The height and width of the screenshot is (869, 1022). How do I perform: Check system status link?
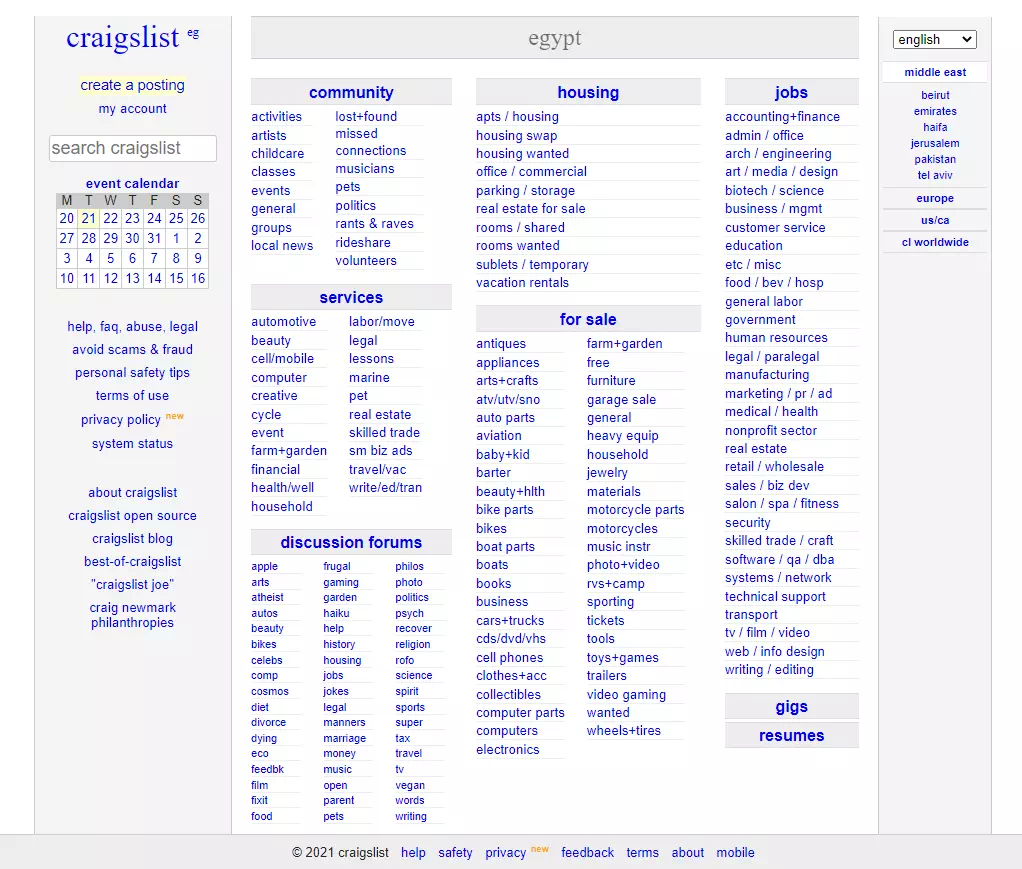pos(132,443)
